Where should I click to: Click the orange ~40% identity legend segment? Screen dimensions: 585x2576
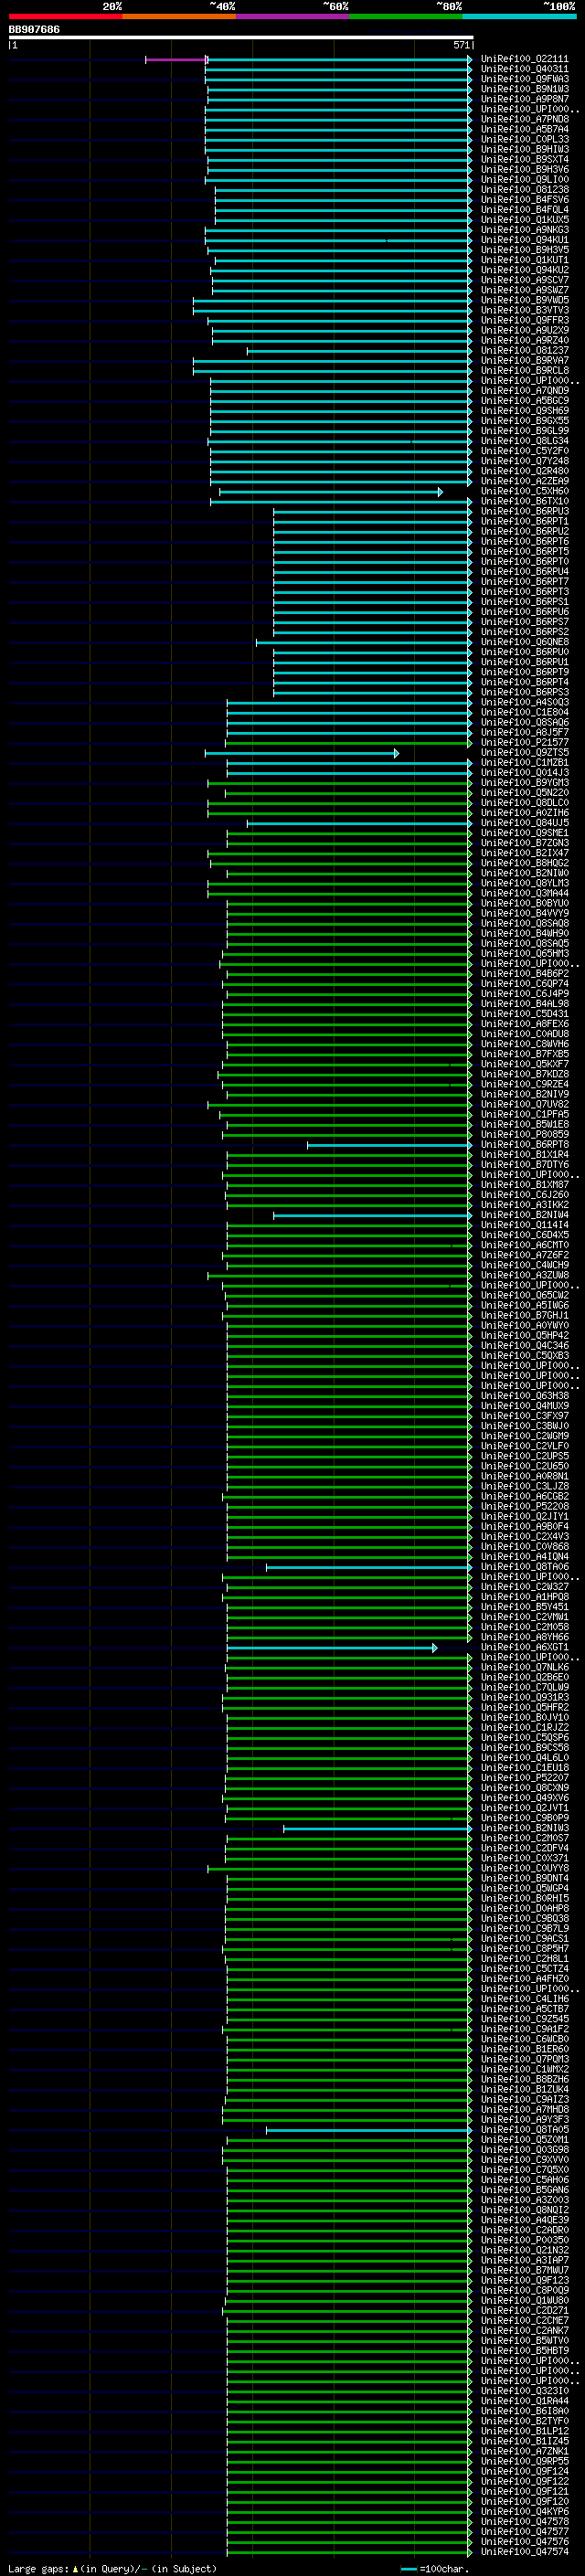[179, 16]
